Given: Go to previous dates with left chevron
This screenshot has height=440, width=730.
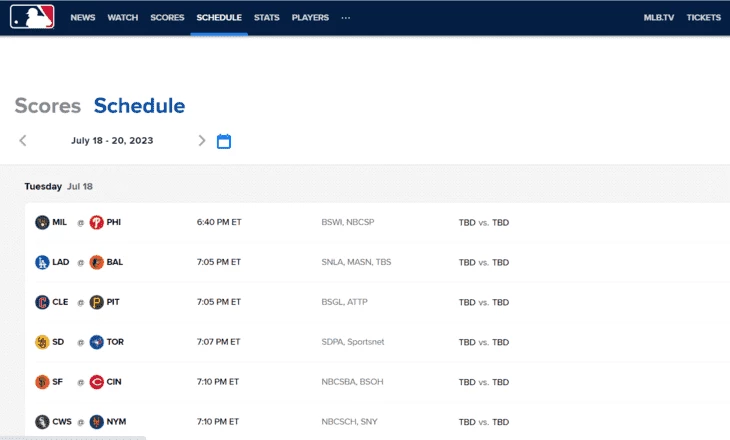Looking at the screenshot, I should pyautogui.click(x=23, y=141).
